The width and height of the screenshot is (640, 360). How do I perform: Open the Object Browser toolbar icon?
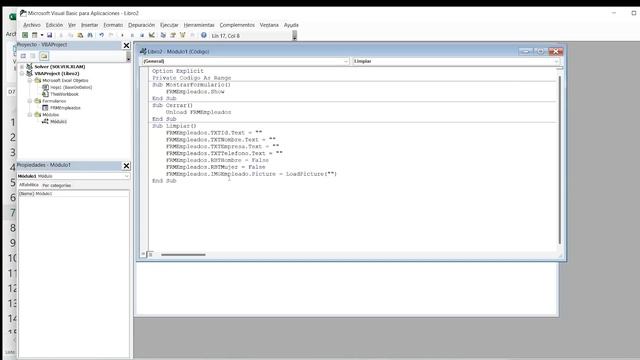pos(182,36)
